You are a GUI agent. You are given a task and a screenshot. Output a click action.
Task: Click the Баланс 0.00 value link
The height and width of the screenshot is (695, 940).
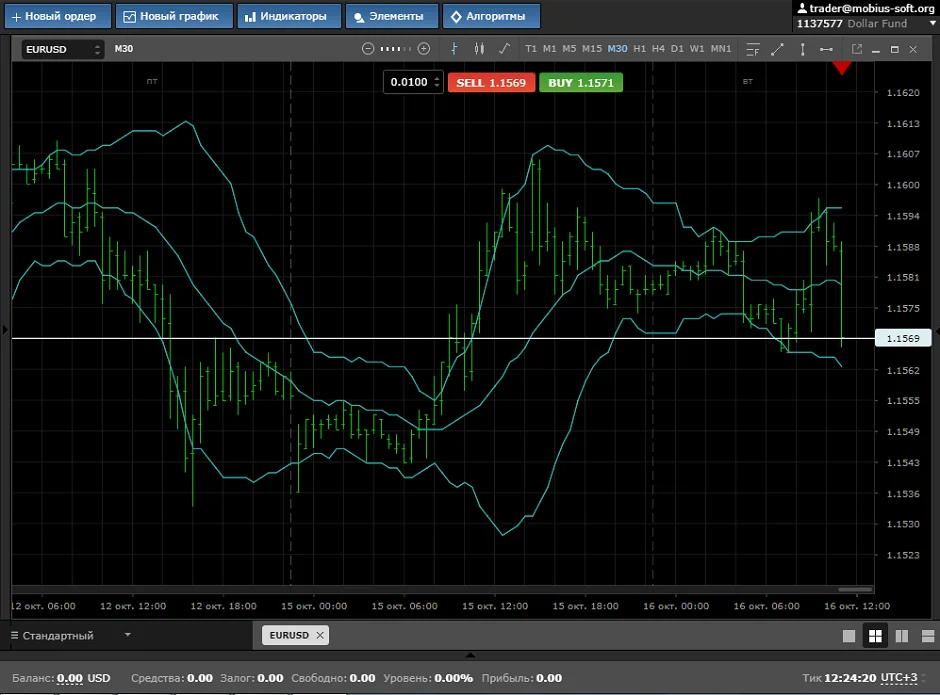click(70, 678)
